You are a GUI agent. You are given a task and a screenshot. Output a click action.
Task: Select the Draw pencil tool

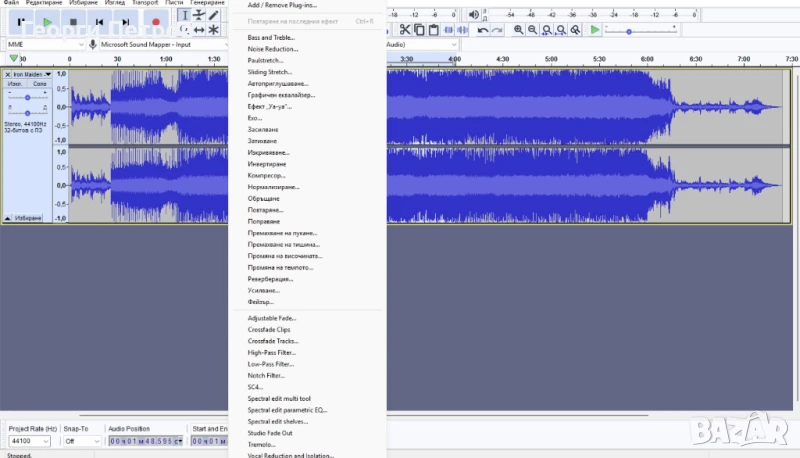(x=213, y=15)
